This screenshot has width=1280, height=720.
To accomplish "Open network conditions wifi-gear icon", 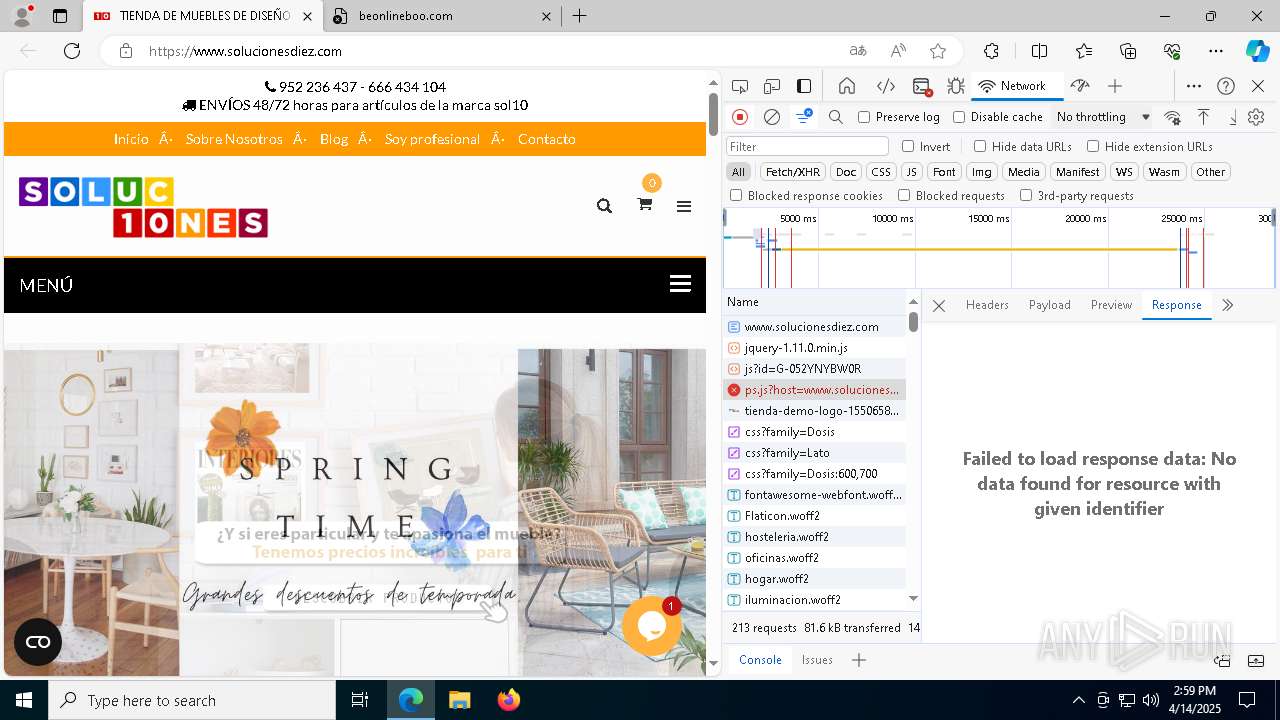I will coord(1173,117).
